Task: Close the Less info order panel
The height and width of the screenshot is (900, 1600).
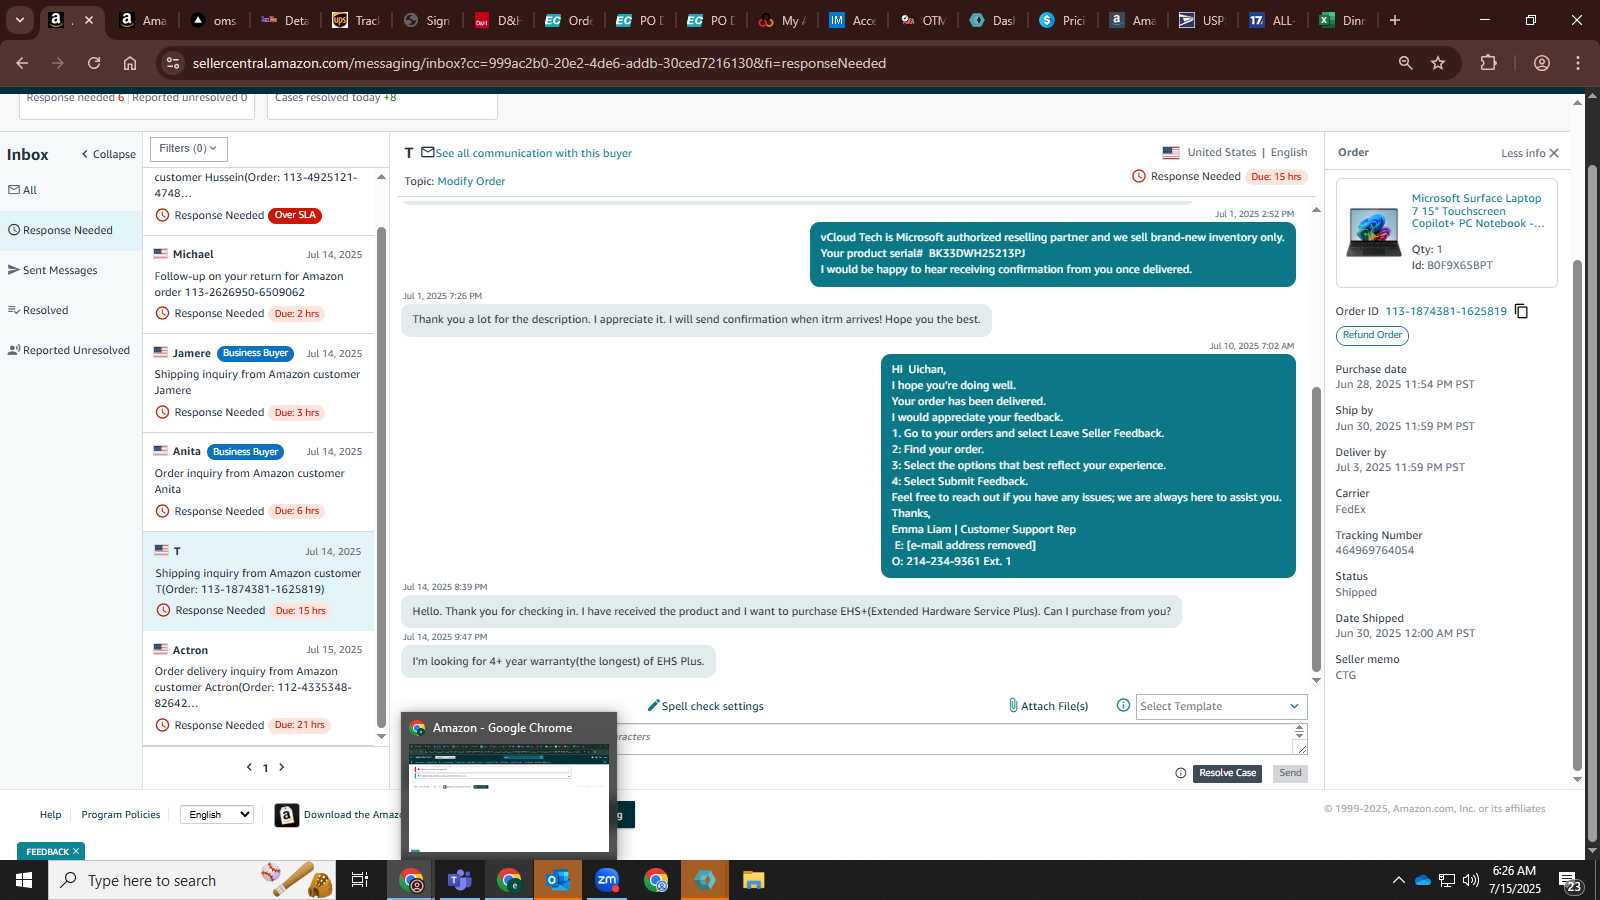Action: point(1554,153)
